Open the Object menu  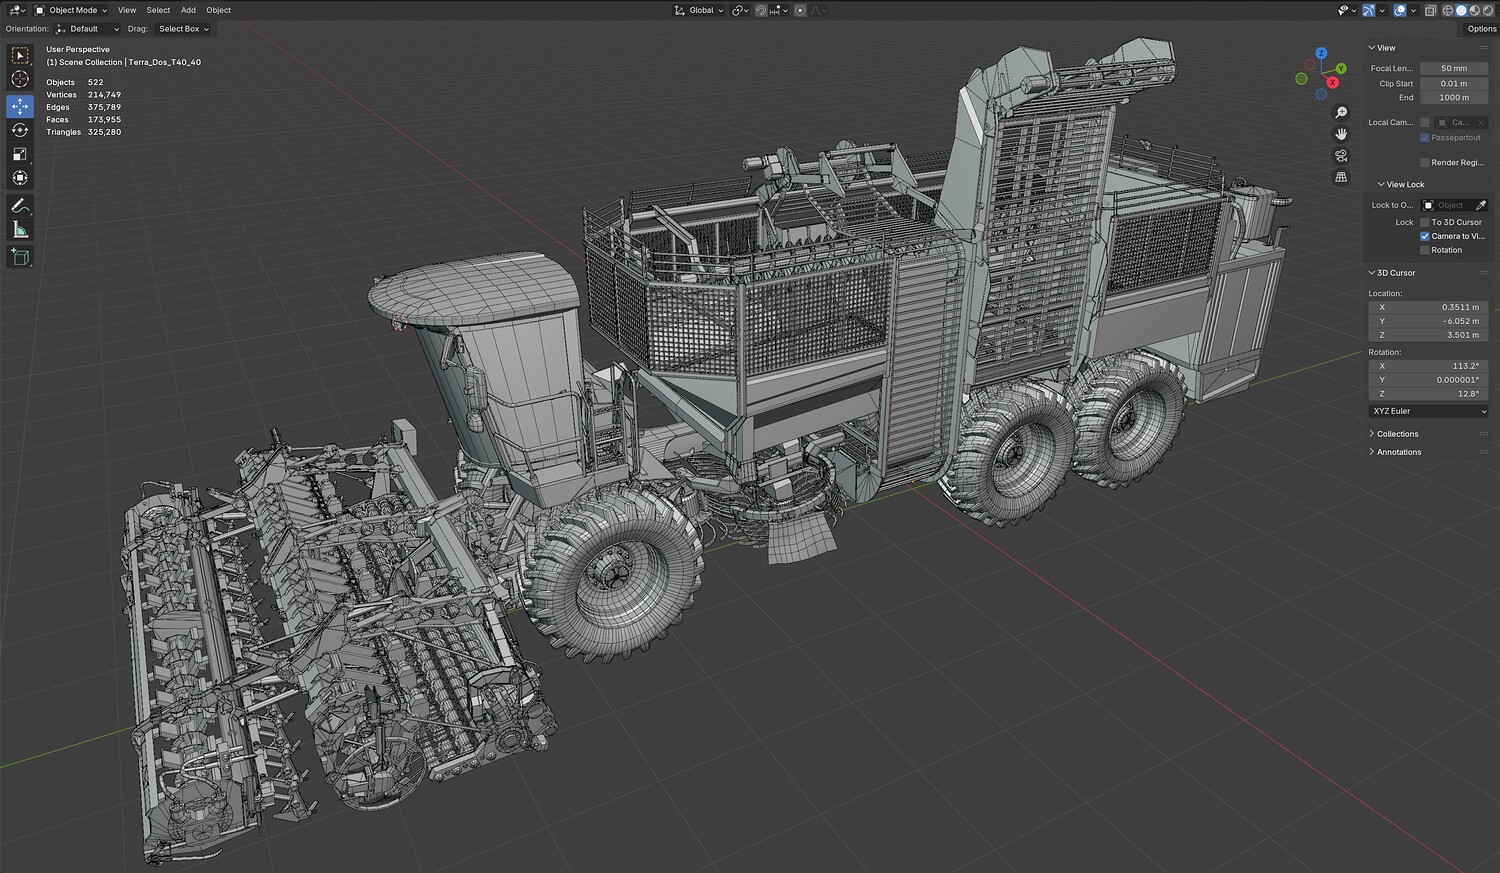click(218, 10)
